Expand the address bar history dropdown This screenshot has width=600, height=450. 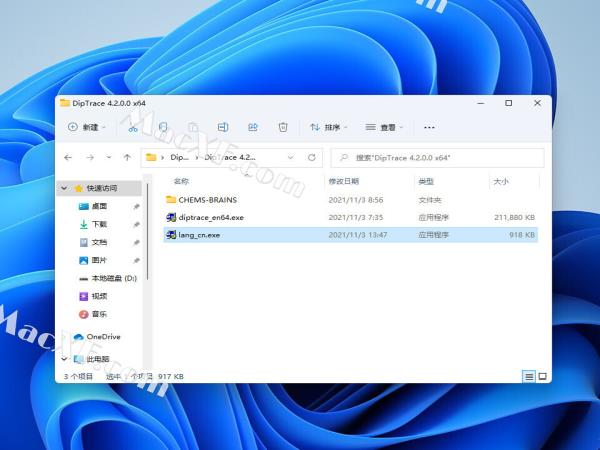click(290, 157)
